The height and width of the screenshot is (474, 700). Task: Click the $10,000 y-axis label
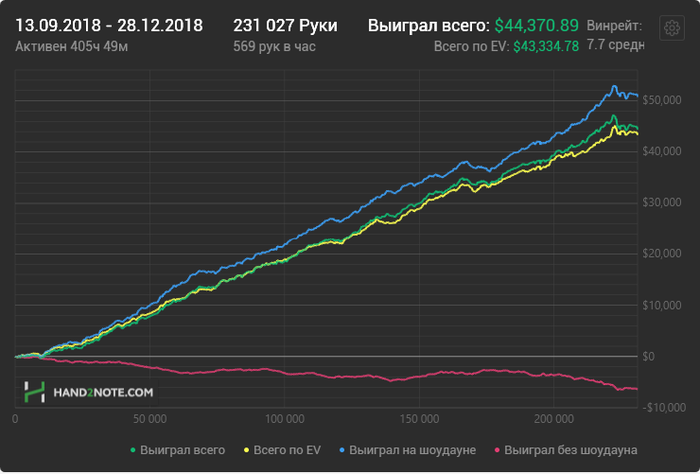pyautogui.click(x=662, y=305)
